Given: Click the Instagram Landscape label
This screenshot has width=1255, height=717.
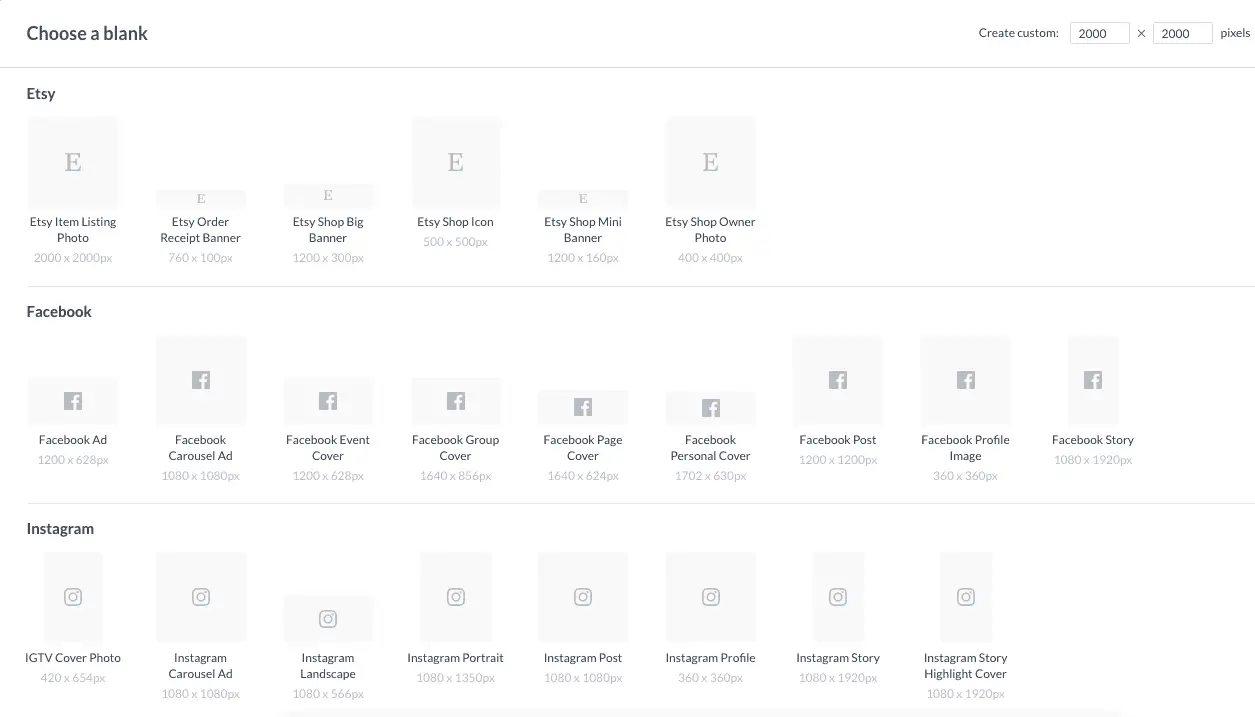Looking at the screenshot, I should [328, 666].
